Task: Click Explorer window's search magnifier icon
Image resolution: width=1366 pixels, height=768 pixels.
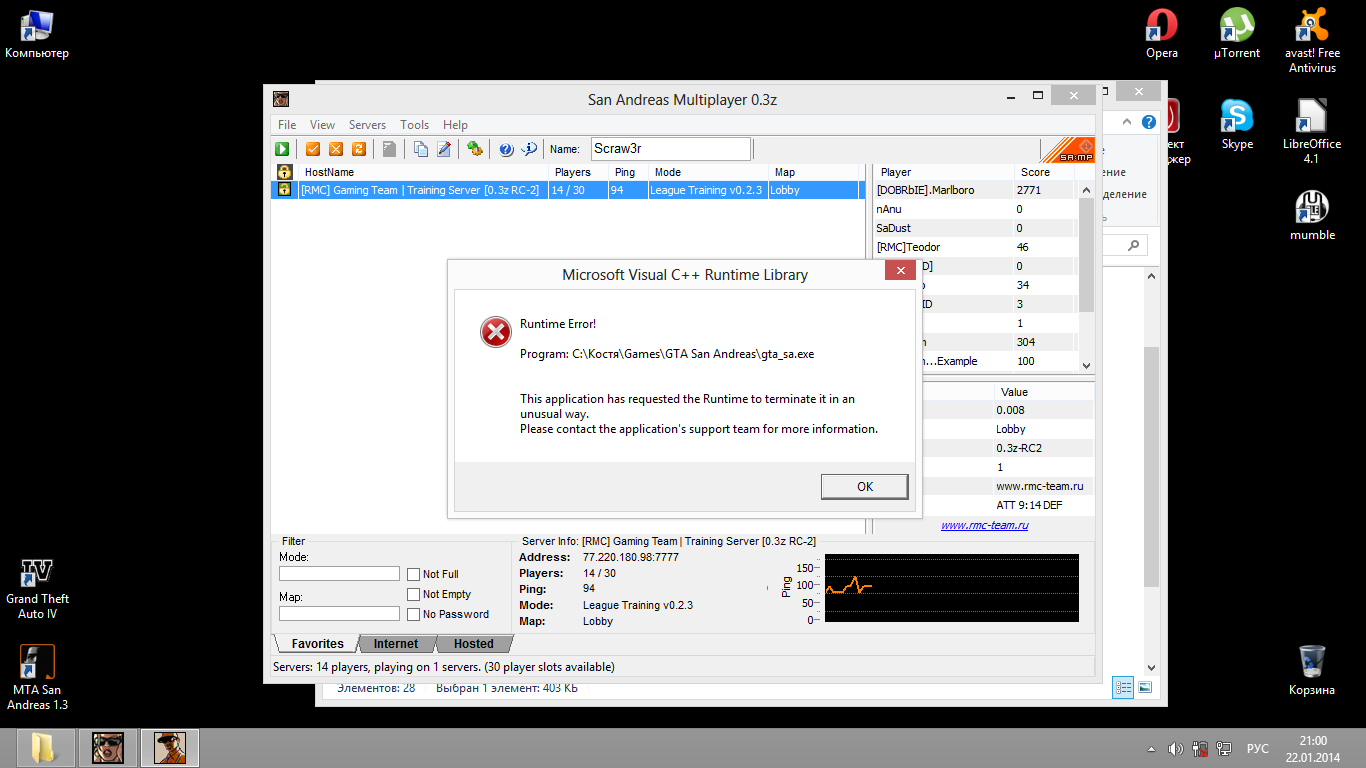Action: 1133,245
